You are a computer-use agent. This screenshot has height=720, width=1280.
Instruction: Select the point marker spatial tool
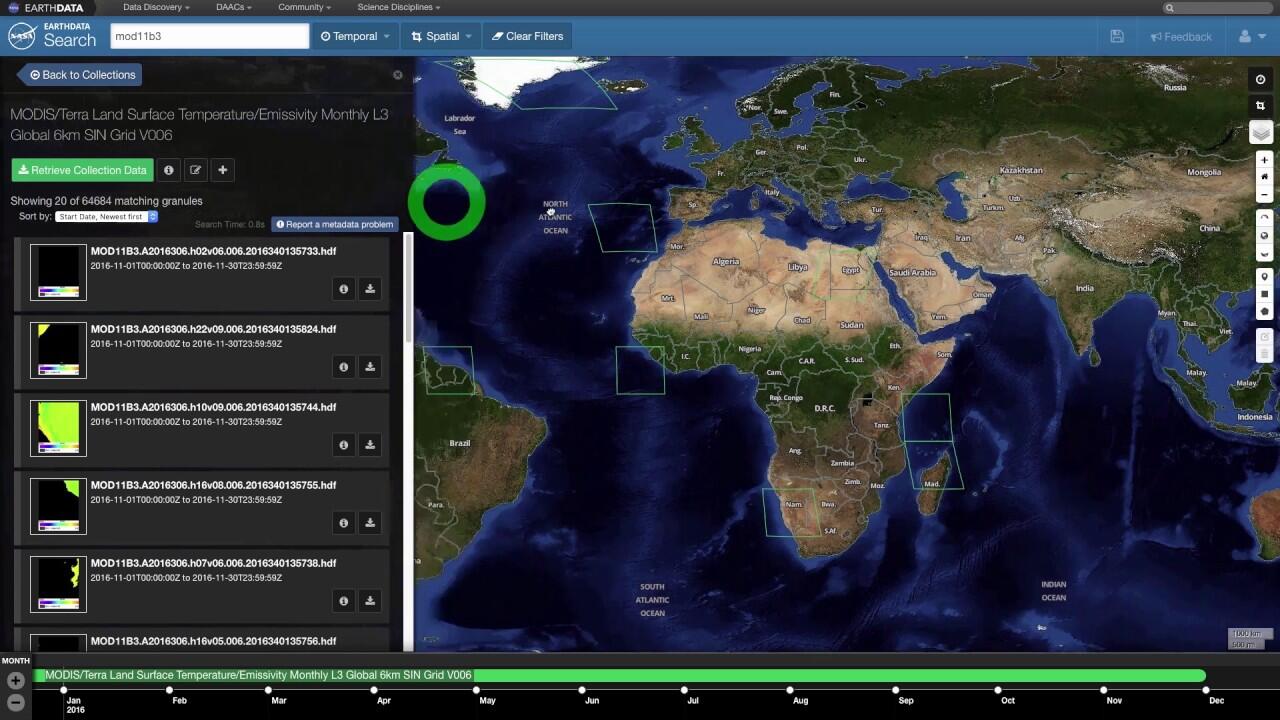click(x=1264, y=277)
